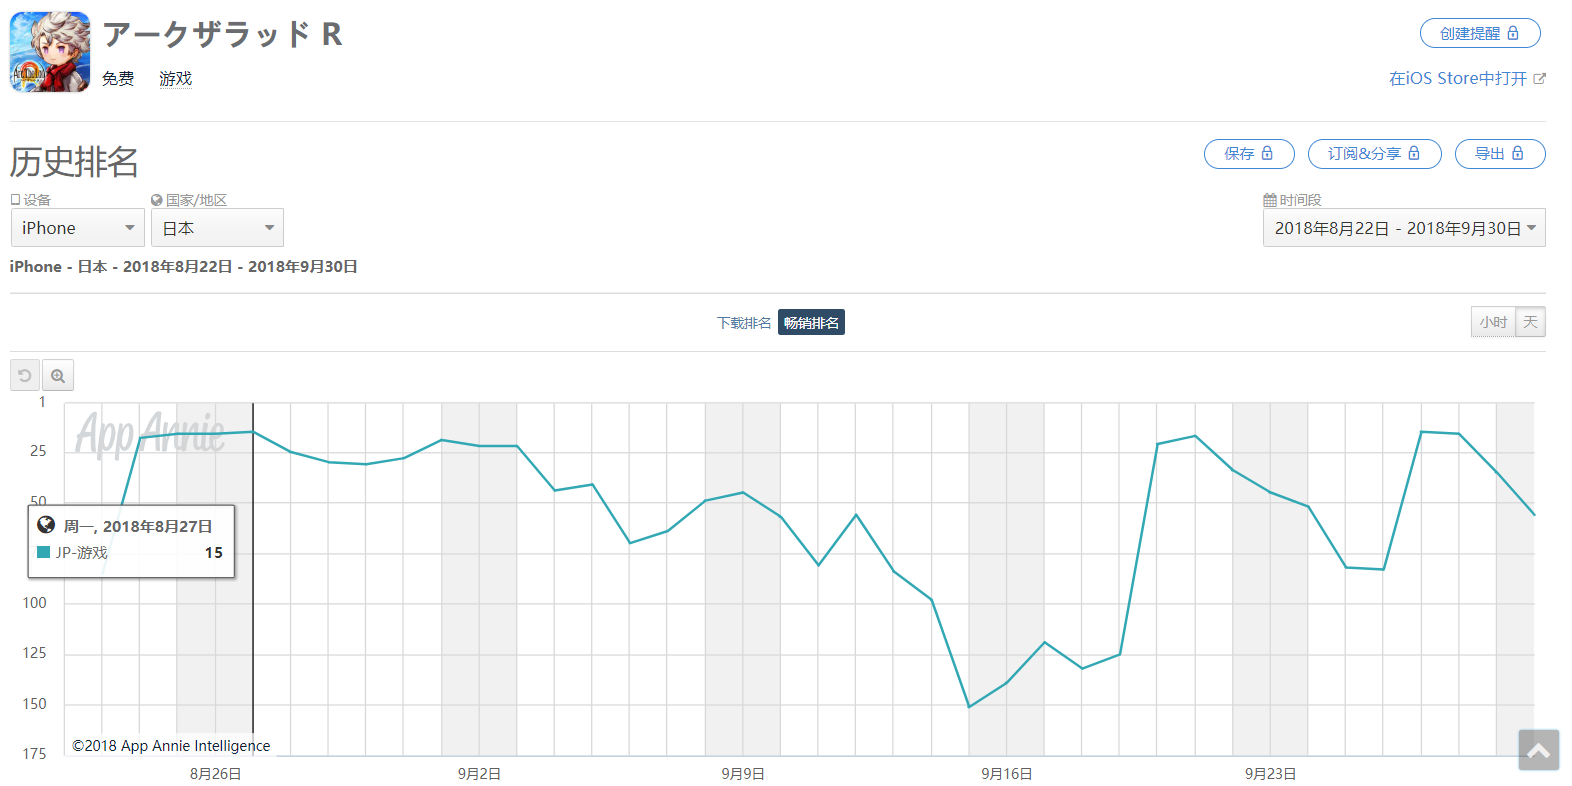Viewport: 1572px width, 786px height.
Task: Click the 订阅&分享 button
Action: click(1374, 154)
